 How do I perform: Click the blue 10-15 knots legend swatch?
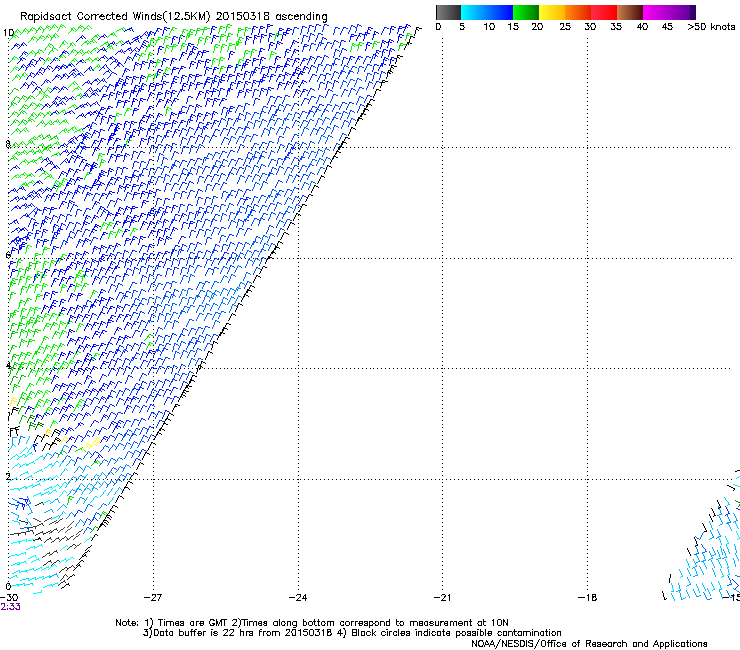tap(500, 12)
